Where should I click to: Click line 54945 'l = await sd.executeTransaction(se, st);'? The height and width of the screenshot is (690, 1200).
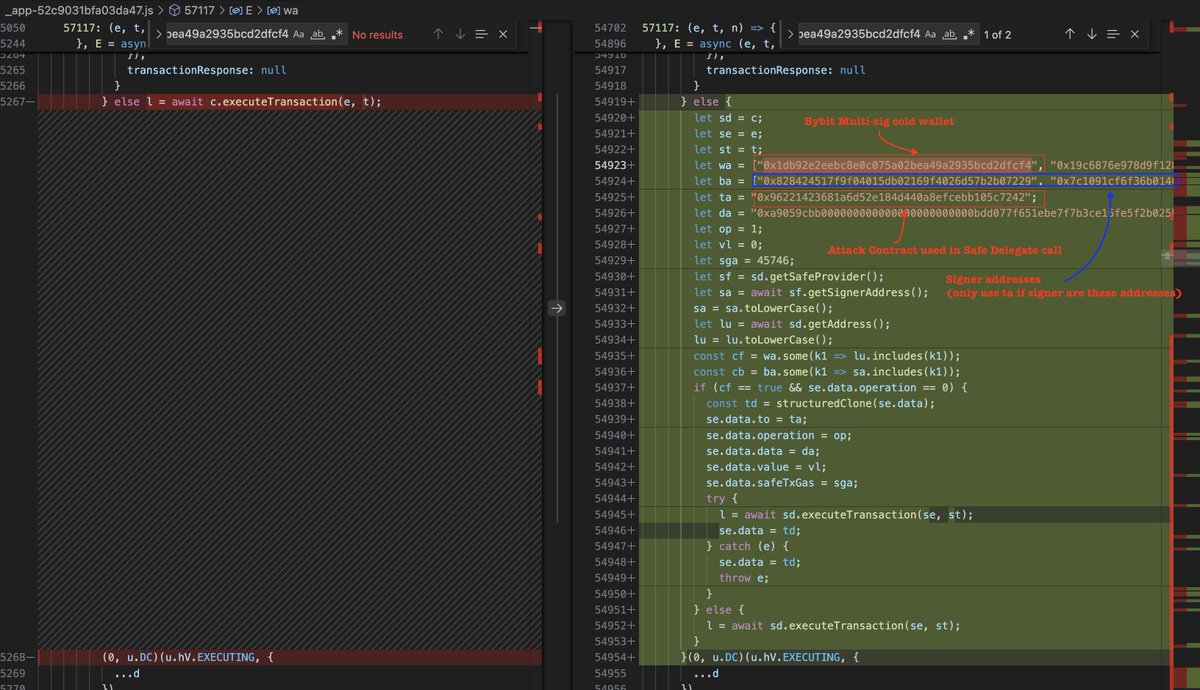(x=846, y=514)
